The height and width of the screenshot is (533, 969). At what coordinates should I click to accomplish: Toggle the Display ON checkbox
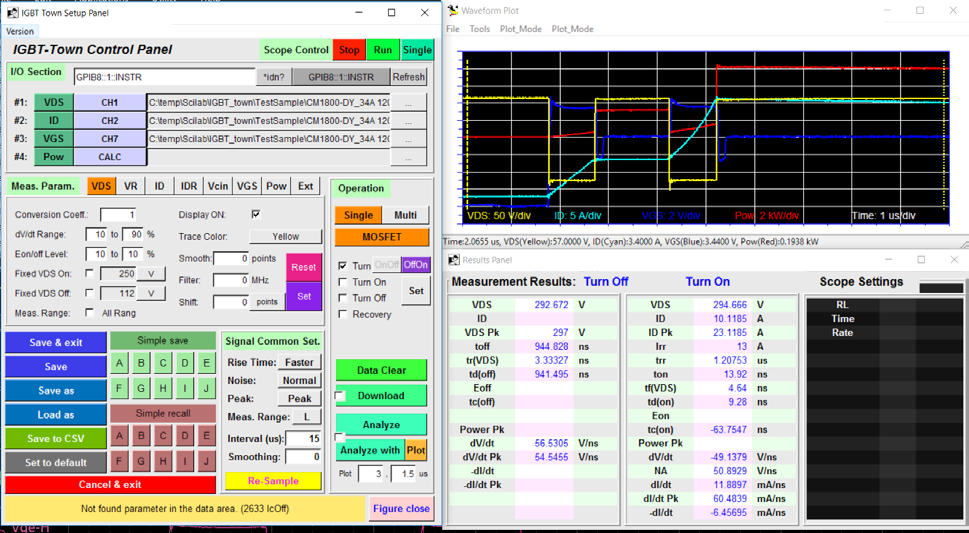(256, 215)
